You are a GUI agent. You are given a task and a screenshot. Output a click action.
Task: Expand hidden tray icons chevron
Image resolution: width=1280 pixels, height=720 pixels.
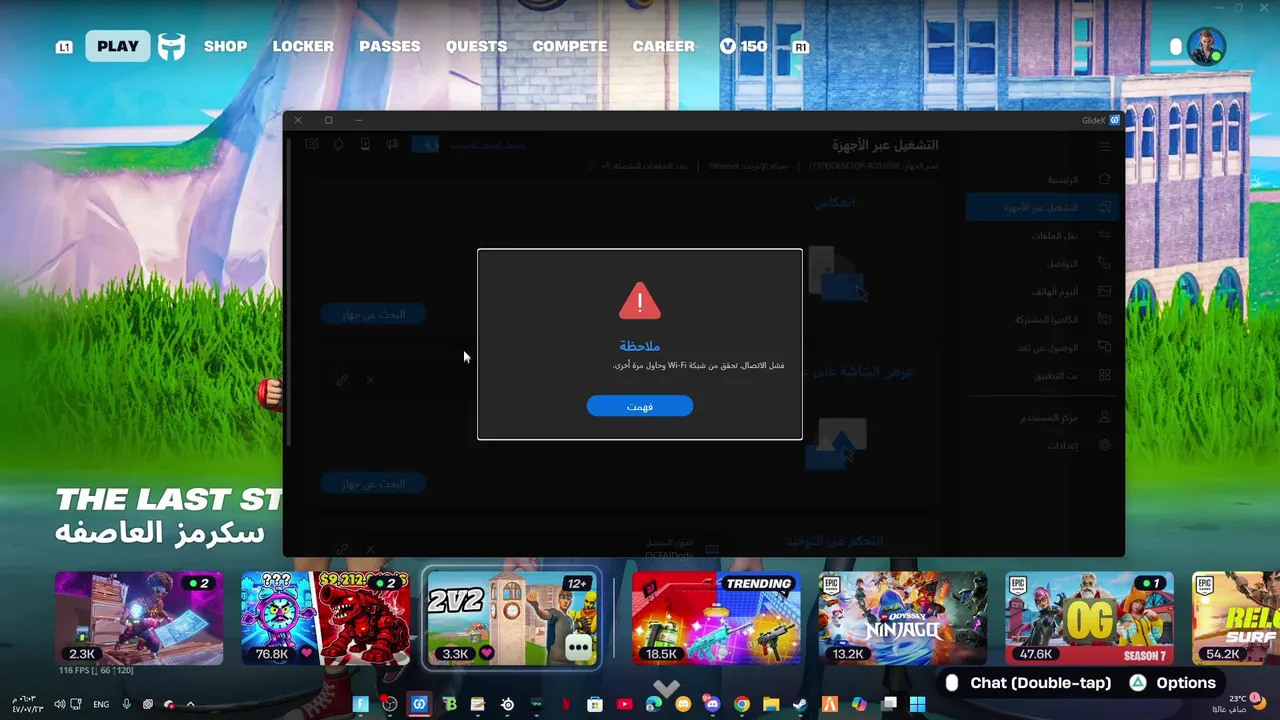pos(190,704)
